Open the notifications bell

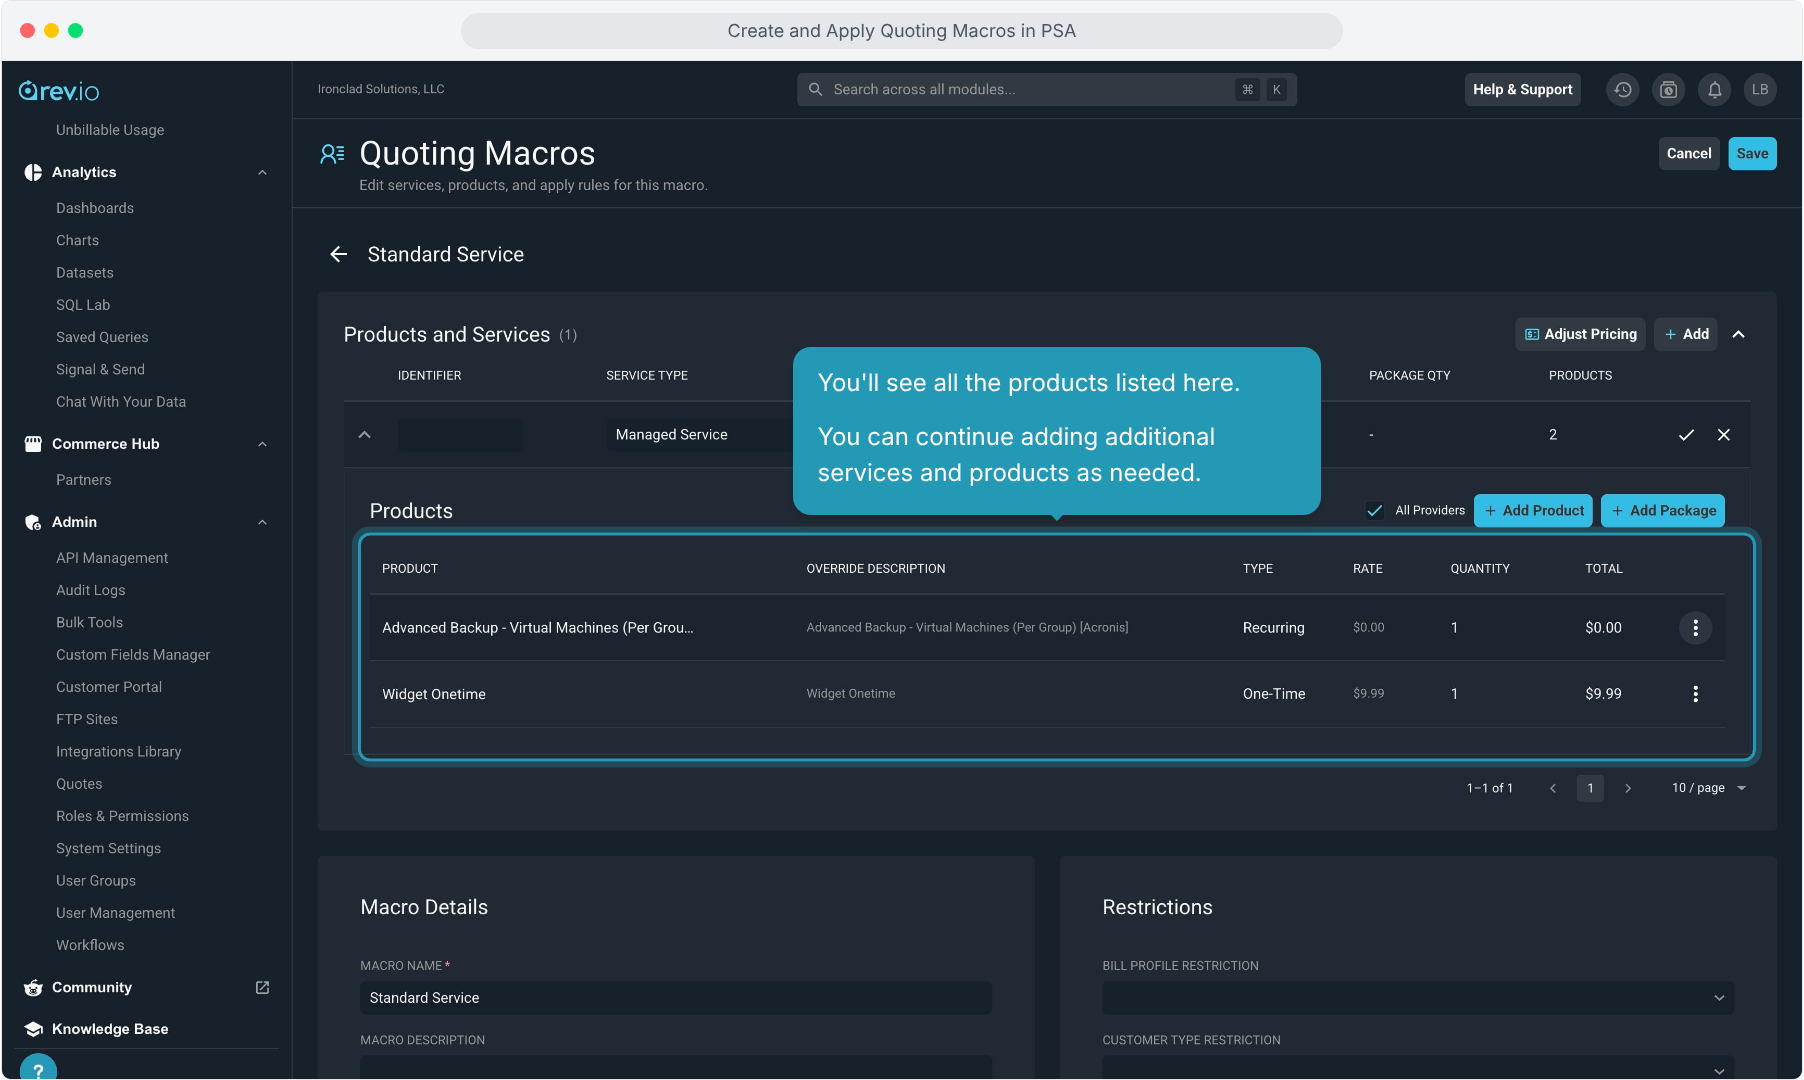tap(1715, 90)
